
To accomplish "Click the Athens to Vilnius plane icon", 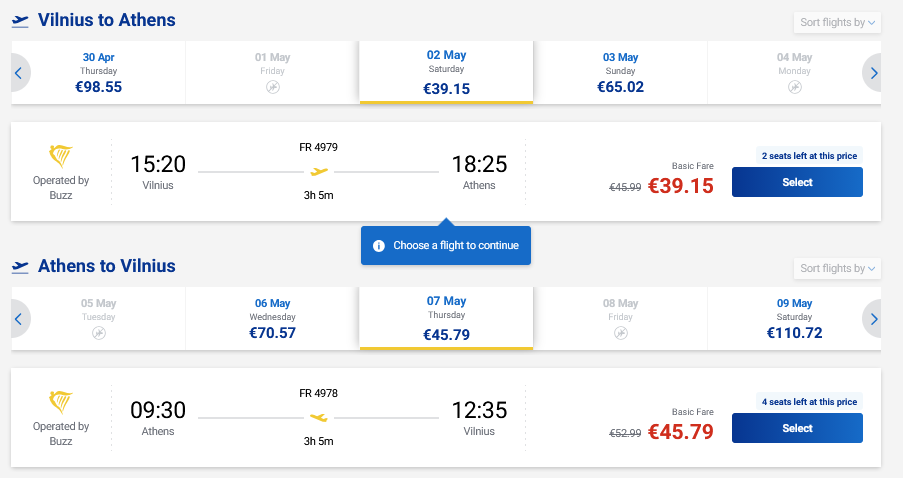I will [20, 267].
